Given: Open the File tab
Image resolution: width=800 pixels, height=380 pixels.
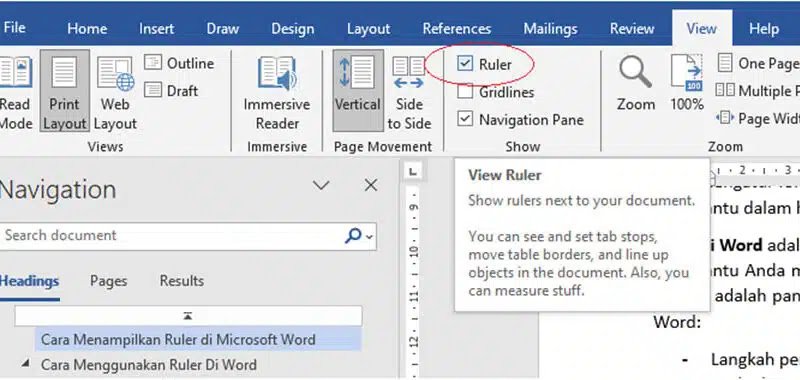Looking at the screenshot, I should (14, 28).
